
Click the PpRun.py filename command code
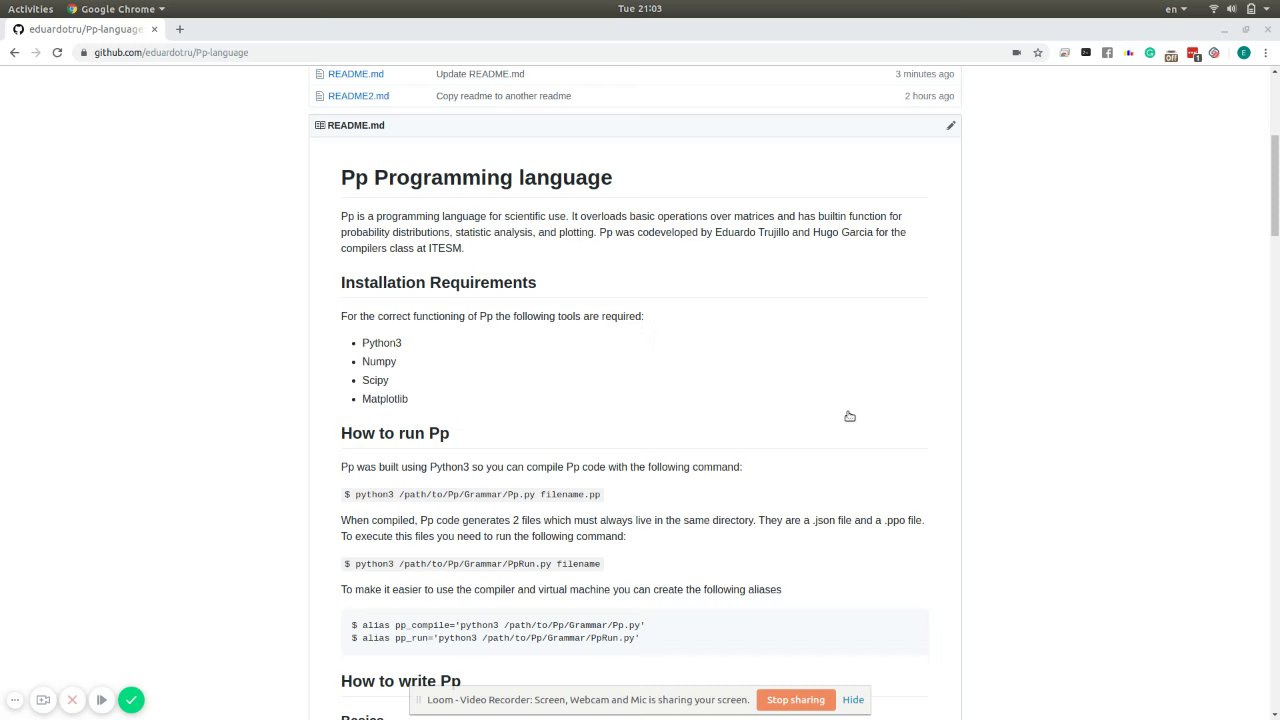[472, 564]
